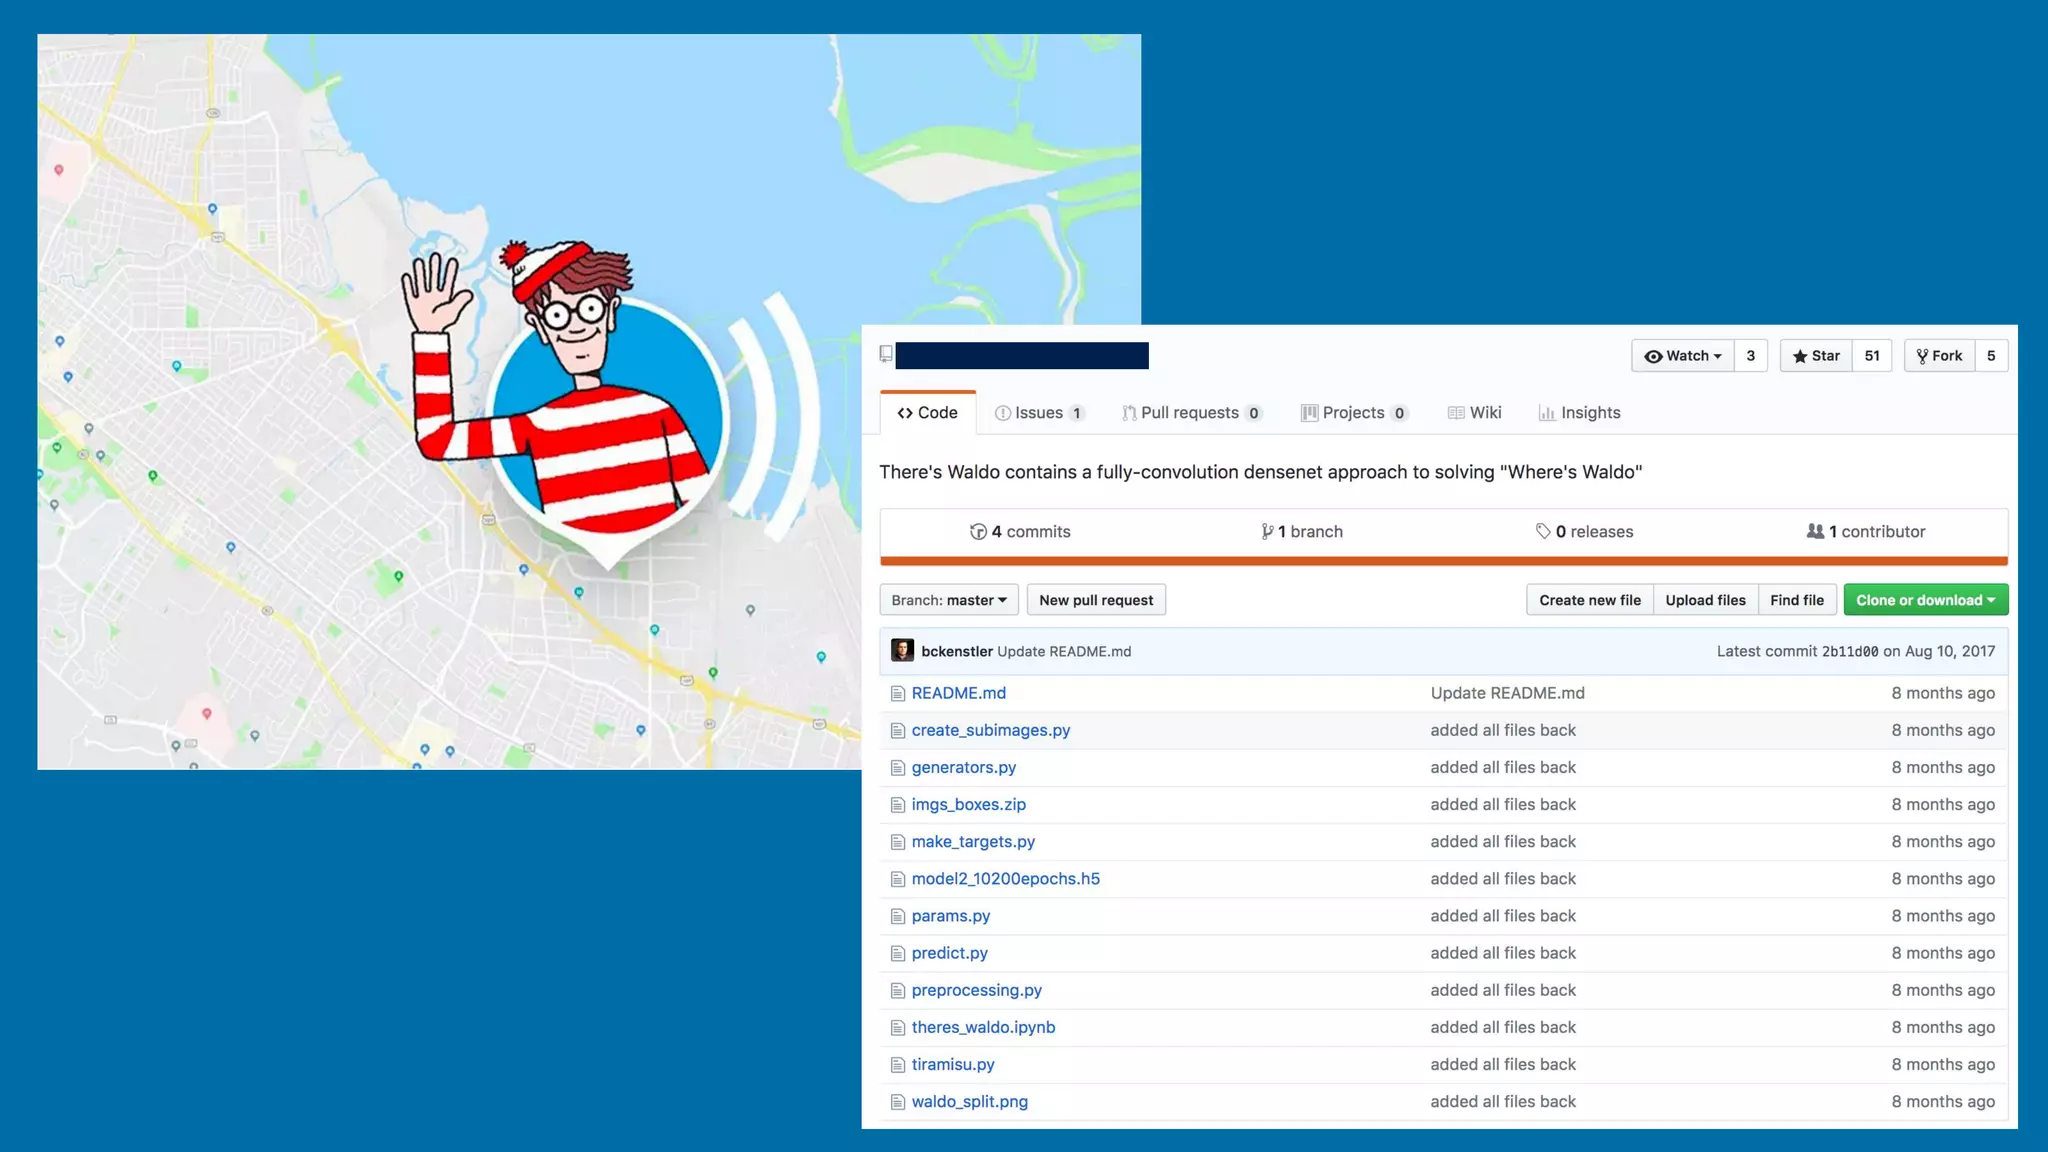Click the file icon beside preprocessing.py

897,990
